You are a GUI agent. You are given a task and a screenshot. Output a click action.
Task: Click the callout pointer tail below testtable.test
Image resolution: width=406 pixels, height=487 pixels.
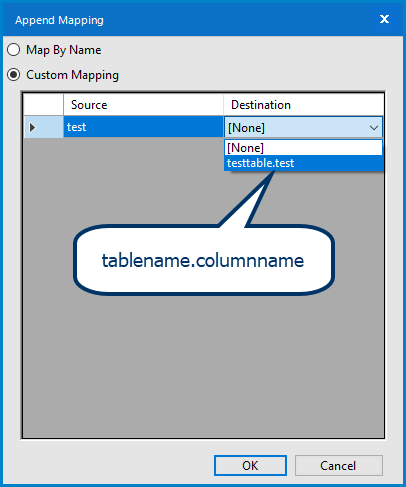pos(250,200)
